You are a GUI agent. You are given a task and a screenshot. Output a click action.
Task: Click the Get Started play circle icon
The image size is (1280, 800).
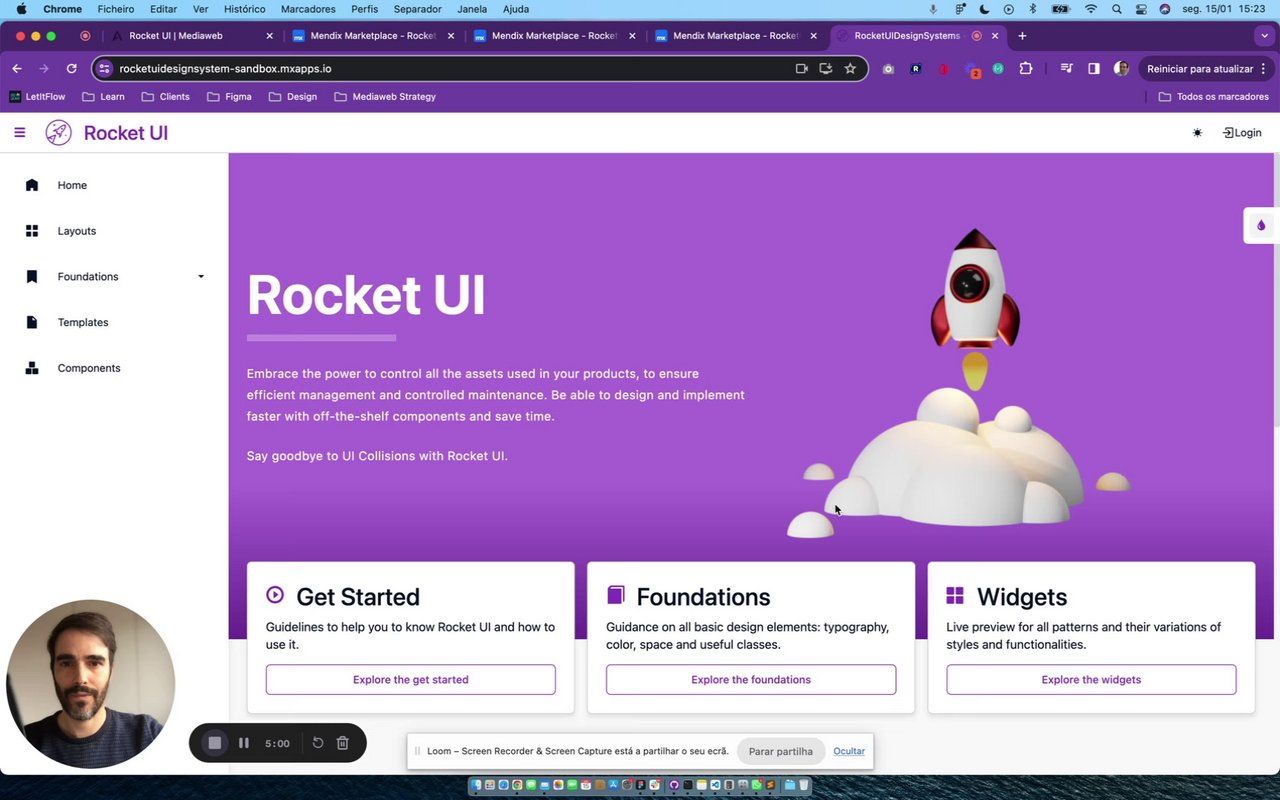tap(275, 595)
